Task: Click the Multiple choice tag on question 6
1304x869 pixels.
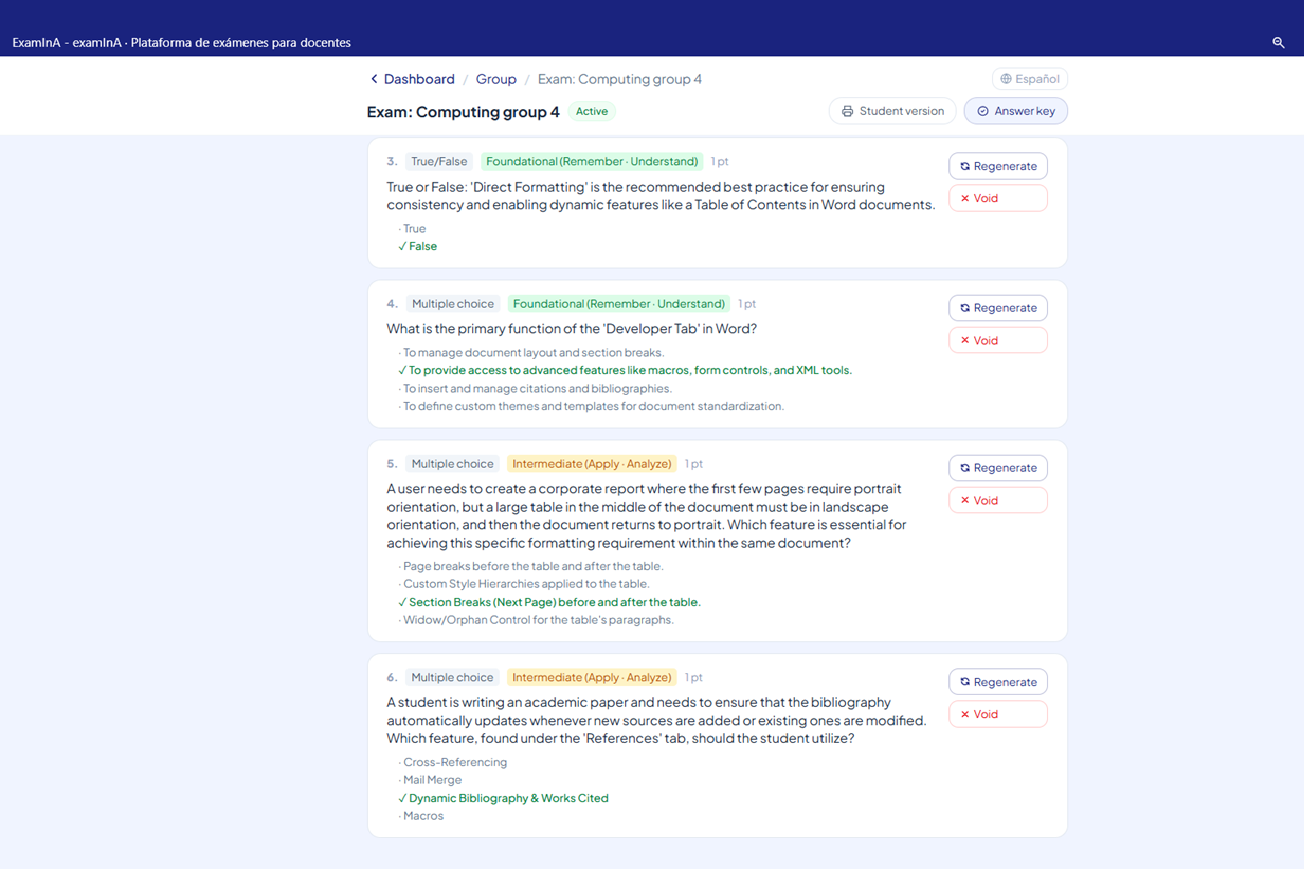Action: click(x=452, y=678)
